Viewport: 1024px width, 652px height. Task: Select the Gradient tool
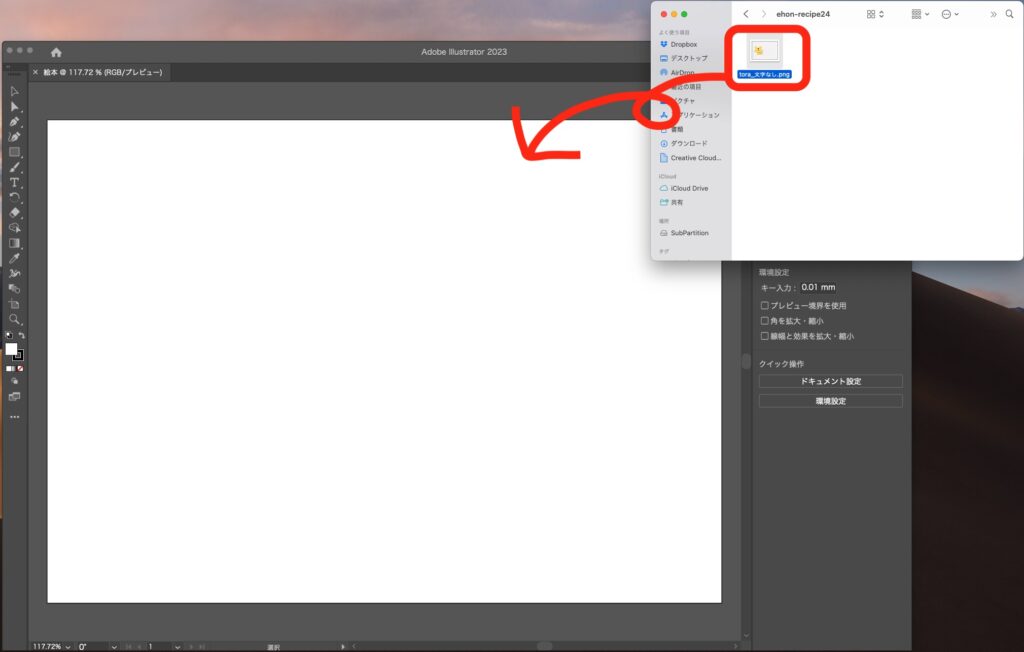click(14, 243)
